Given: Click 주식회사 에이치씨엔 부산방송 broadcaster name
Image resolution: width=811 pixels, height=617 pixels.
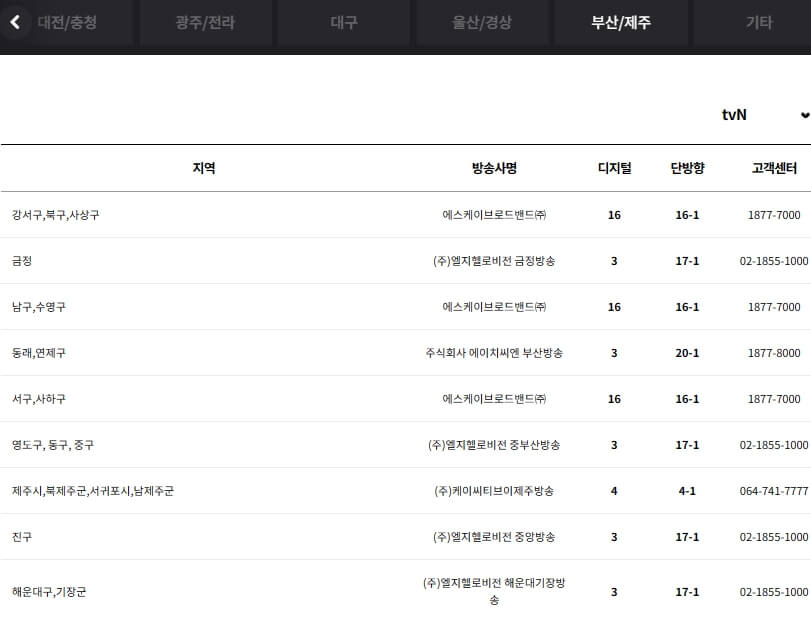Looking at the screenshot, I should (494, 353).
